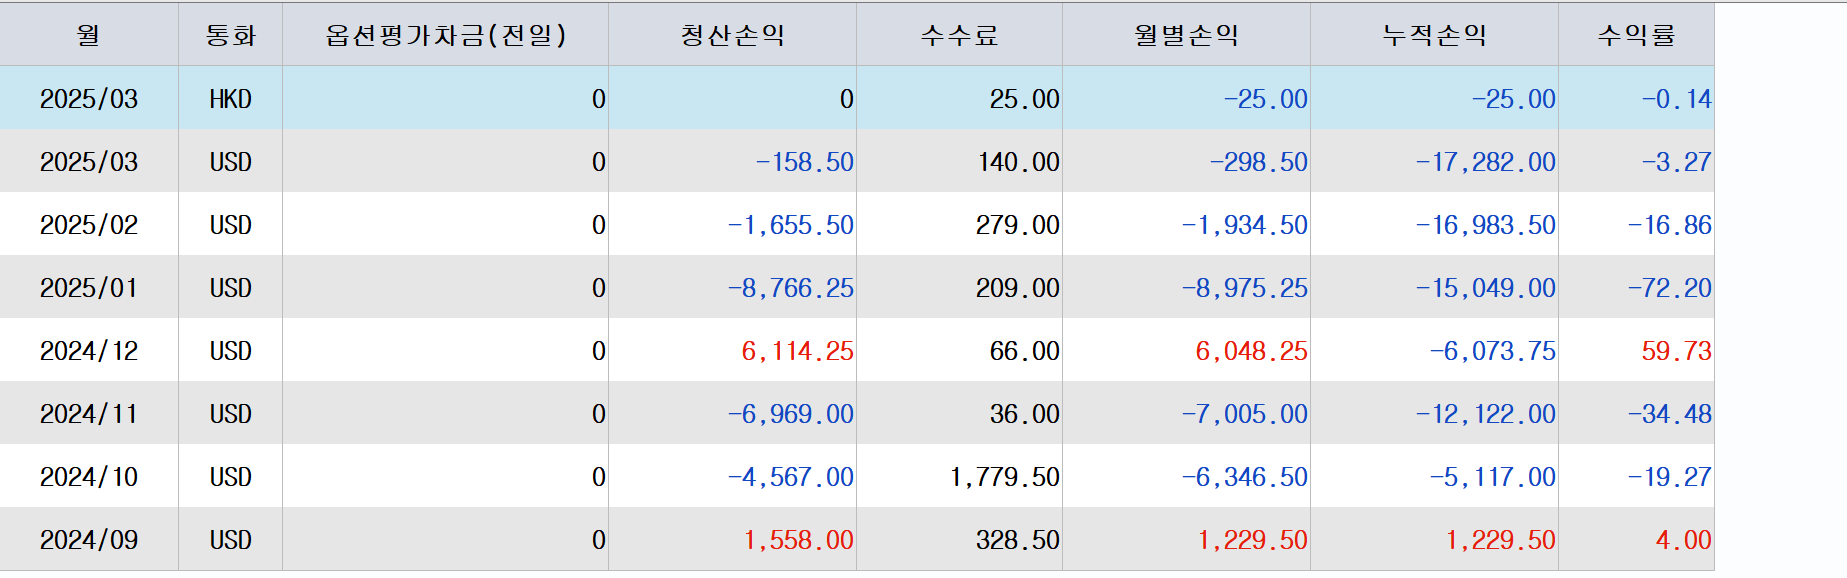1847x578 pixels.
Task: Click the 수수료 column header
Action: pos(959,35)
